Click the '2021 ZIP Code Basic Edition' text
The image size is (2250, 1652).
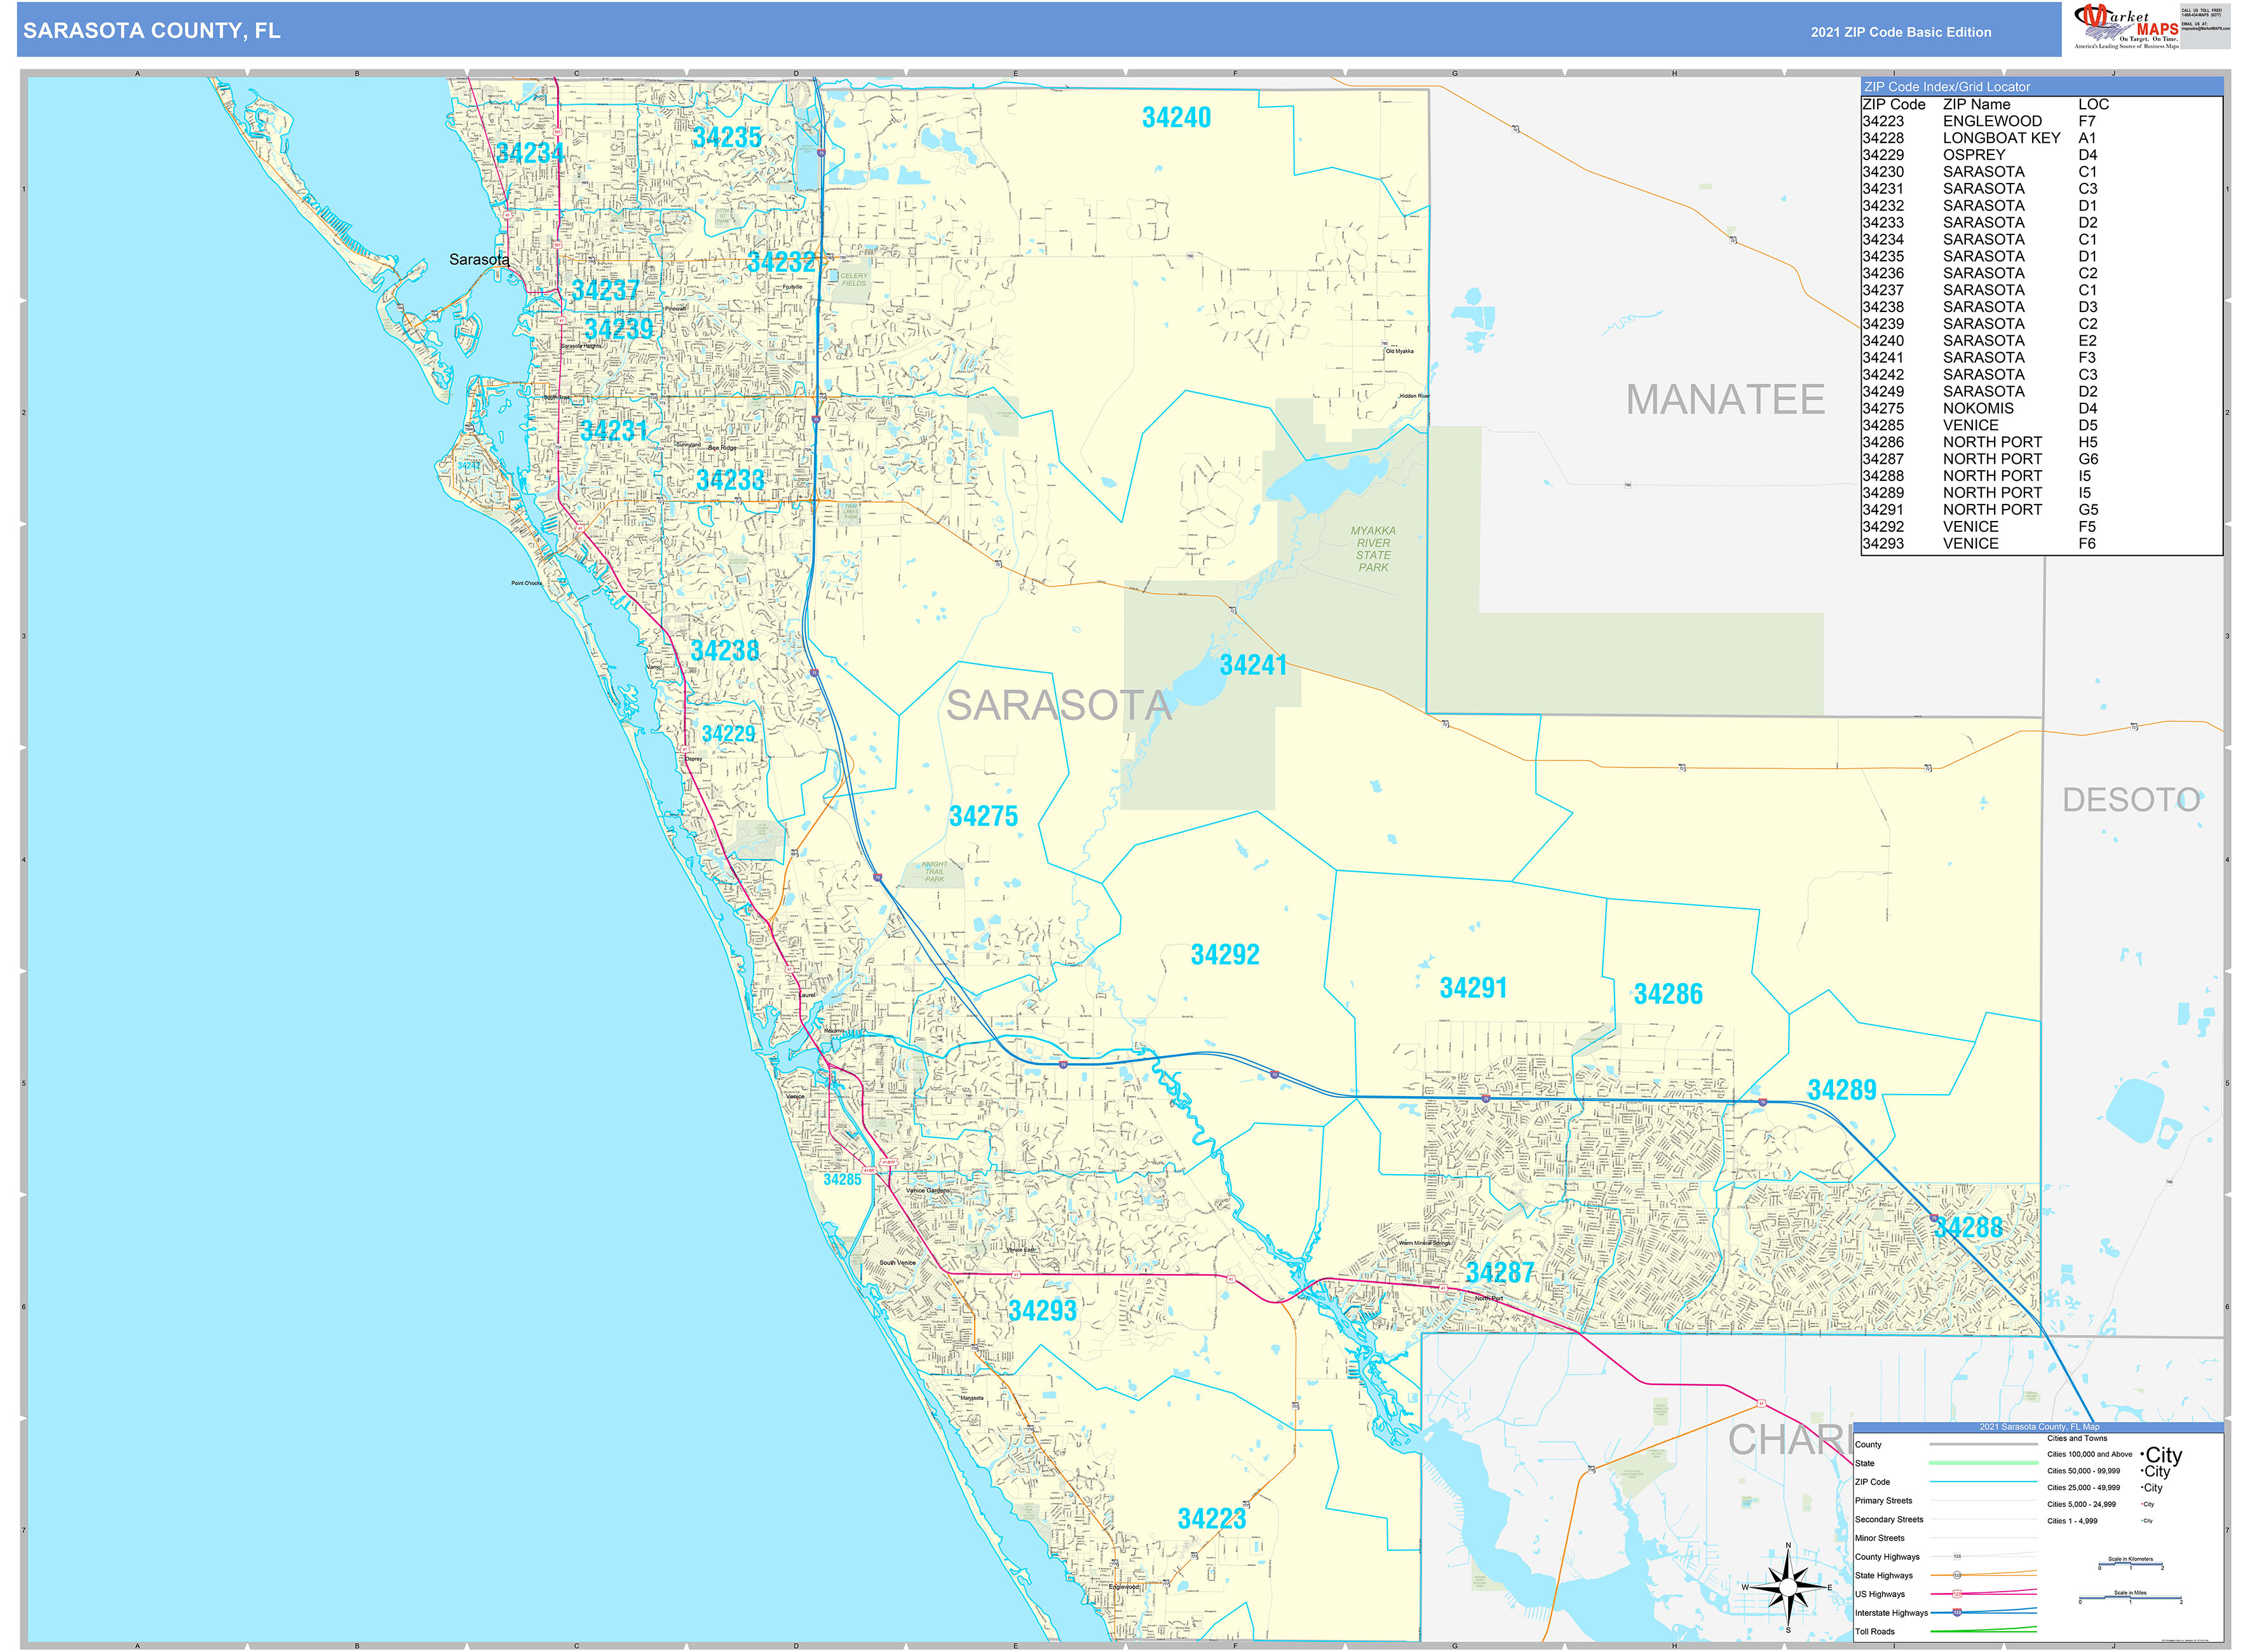tap(1901, 32)
